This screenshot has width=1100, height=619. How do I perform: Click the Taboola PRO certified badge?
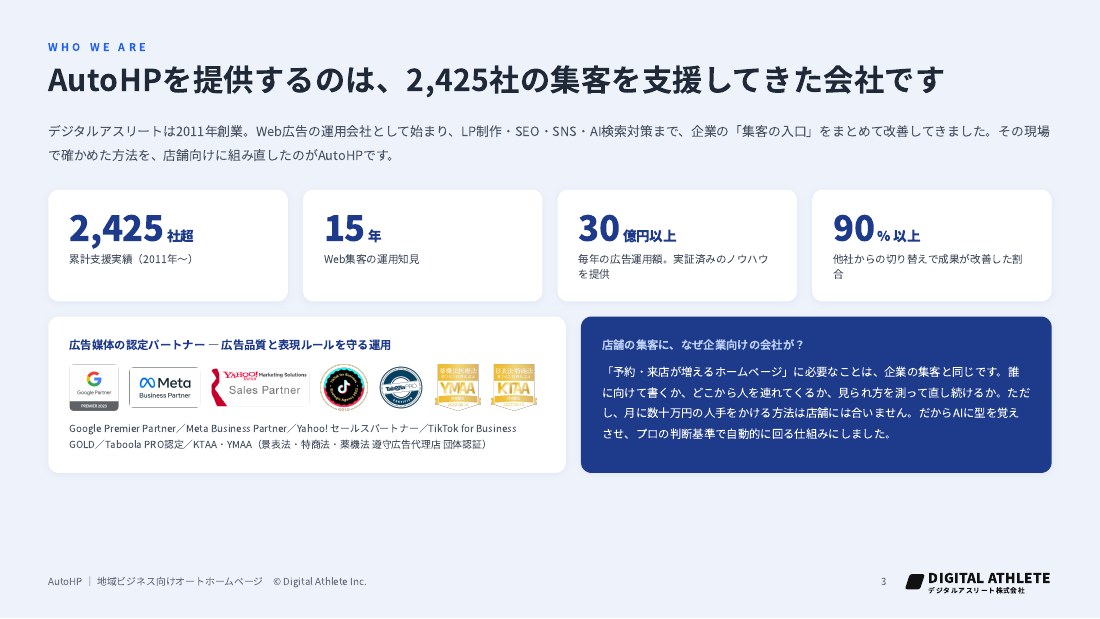tap(401, 387)
